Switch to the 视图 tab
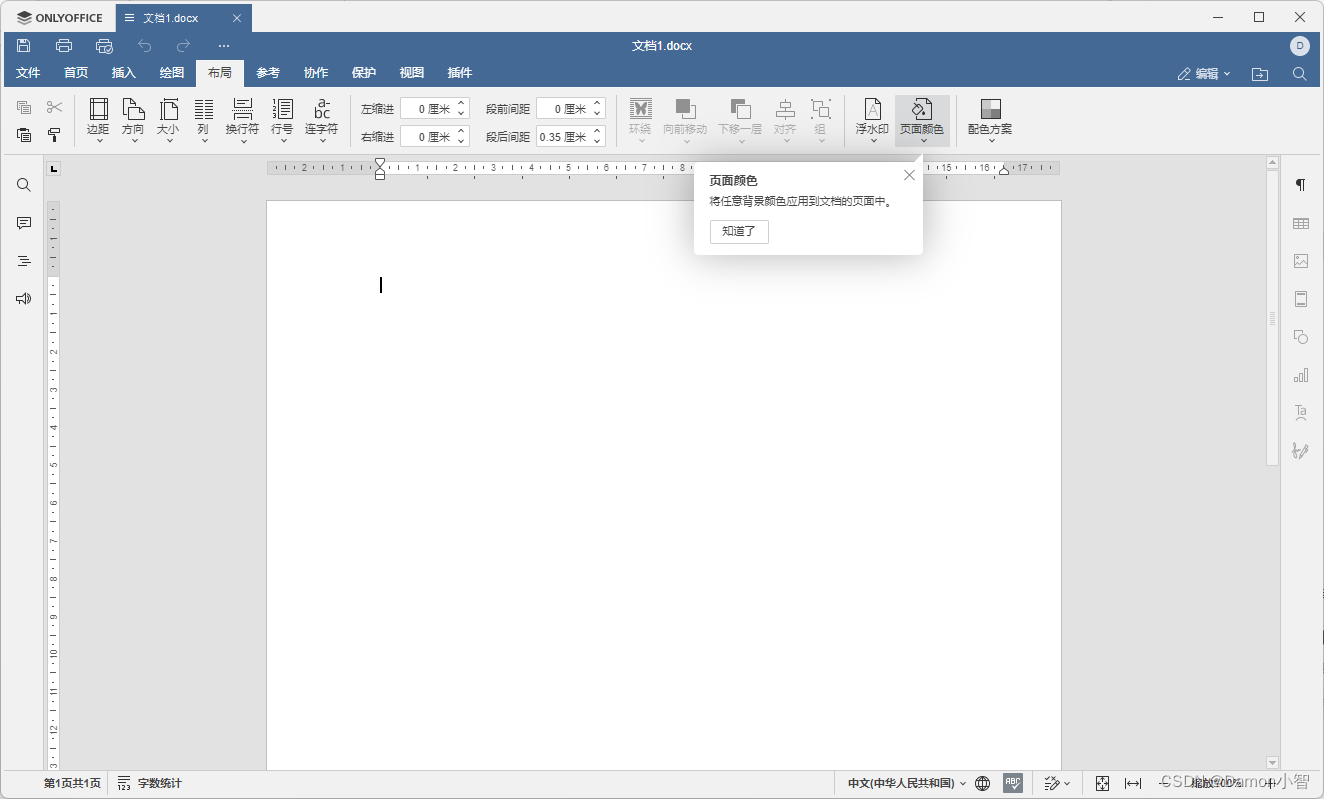Viewport: 1324px width, 799px height. (x=412, y=73)
